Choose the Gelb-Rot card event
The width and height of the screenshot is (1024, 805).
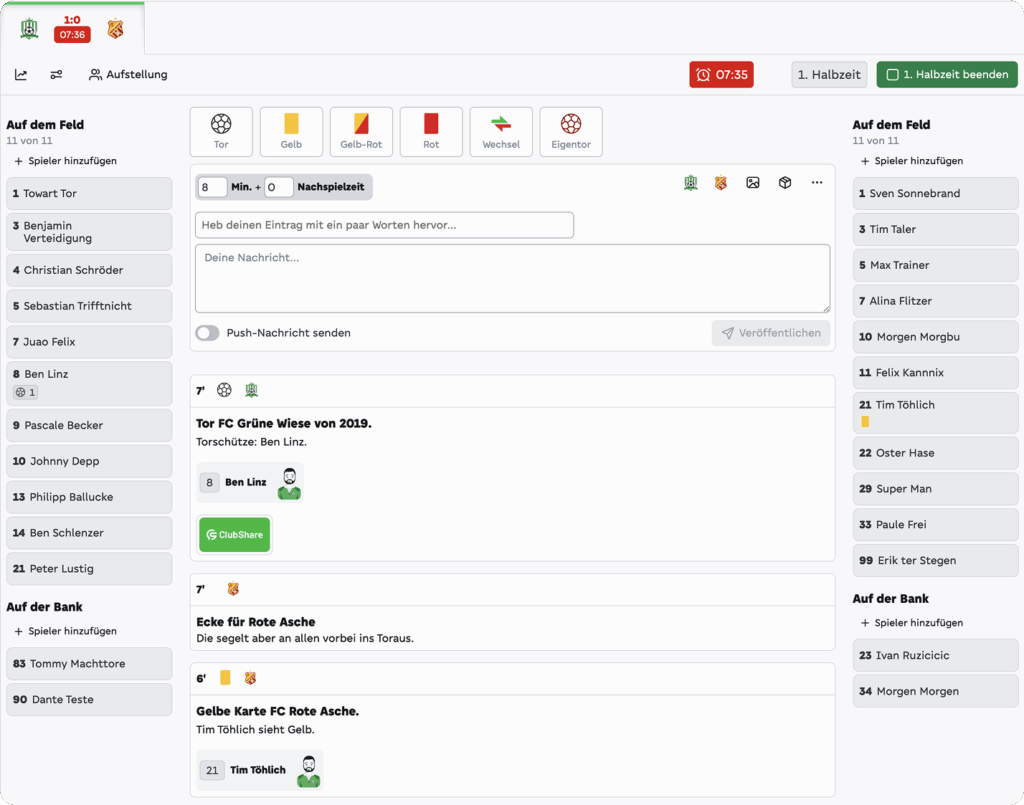(x=361, y=132)
